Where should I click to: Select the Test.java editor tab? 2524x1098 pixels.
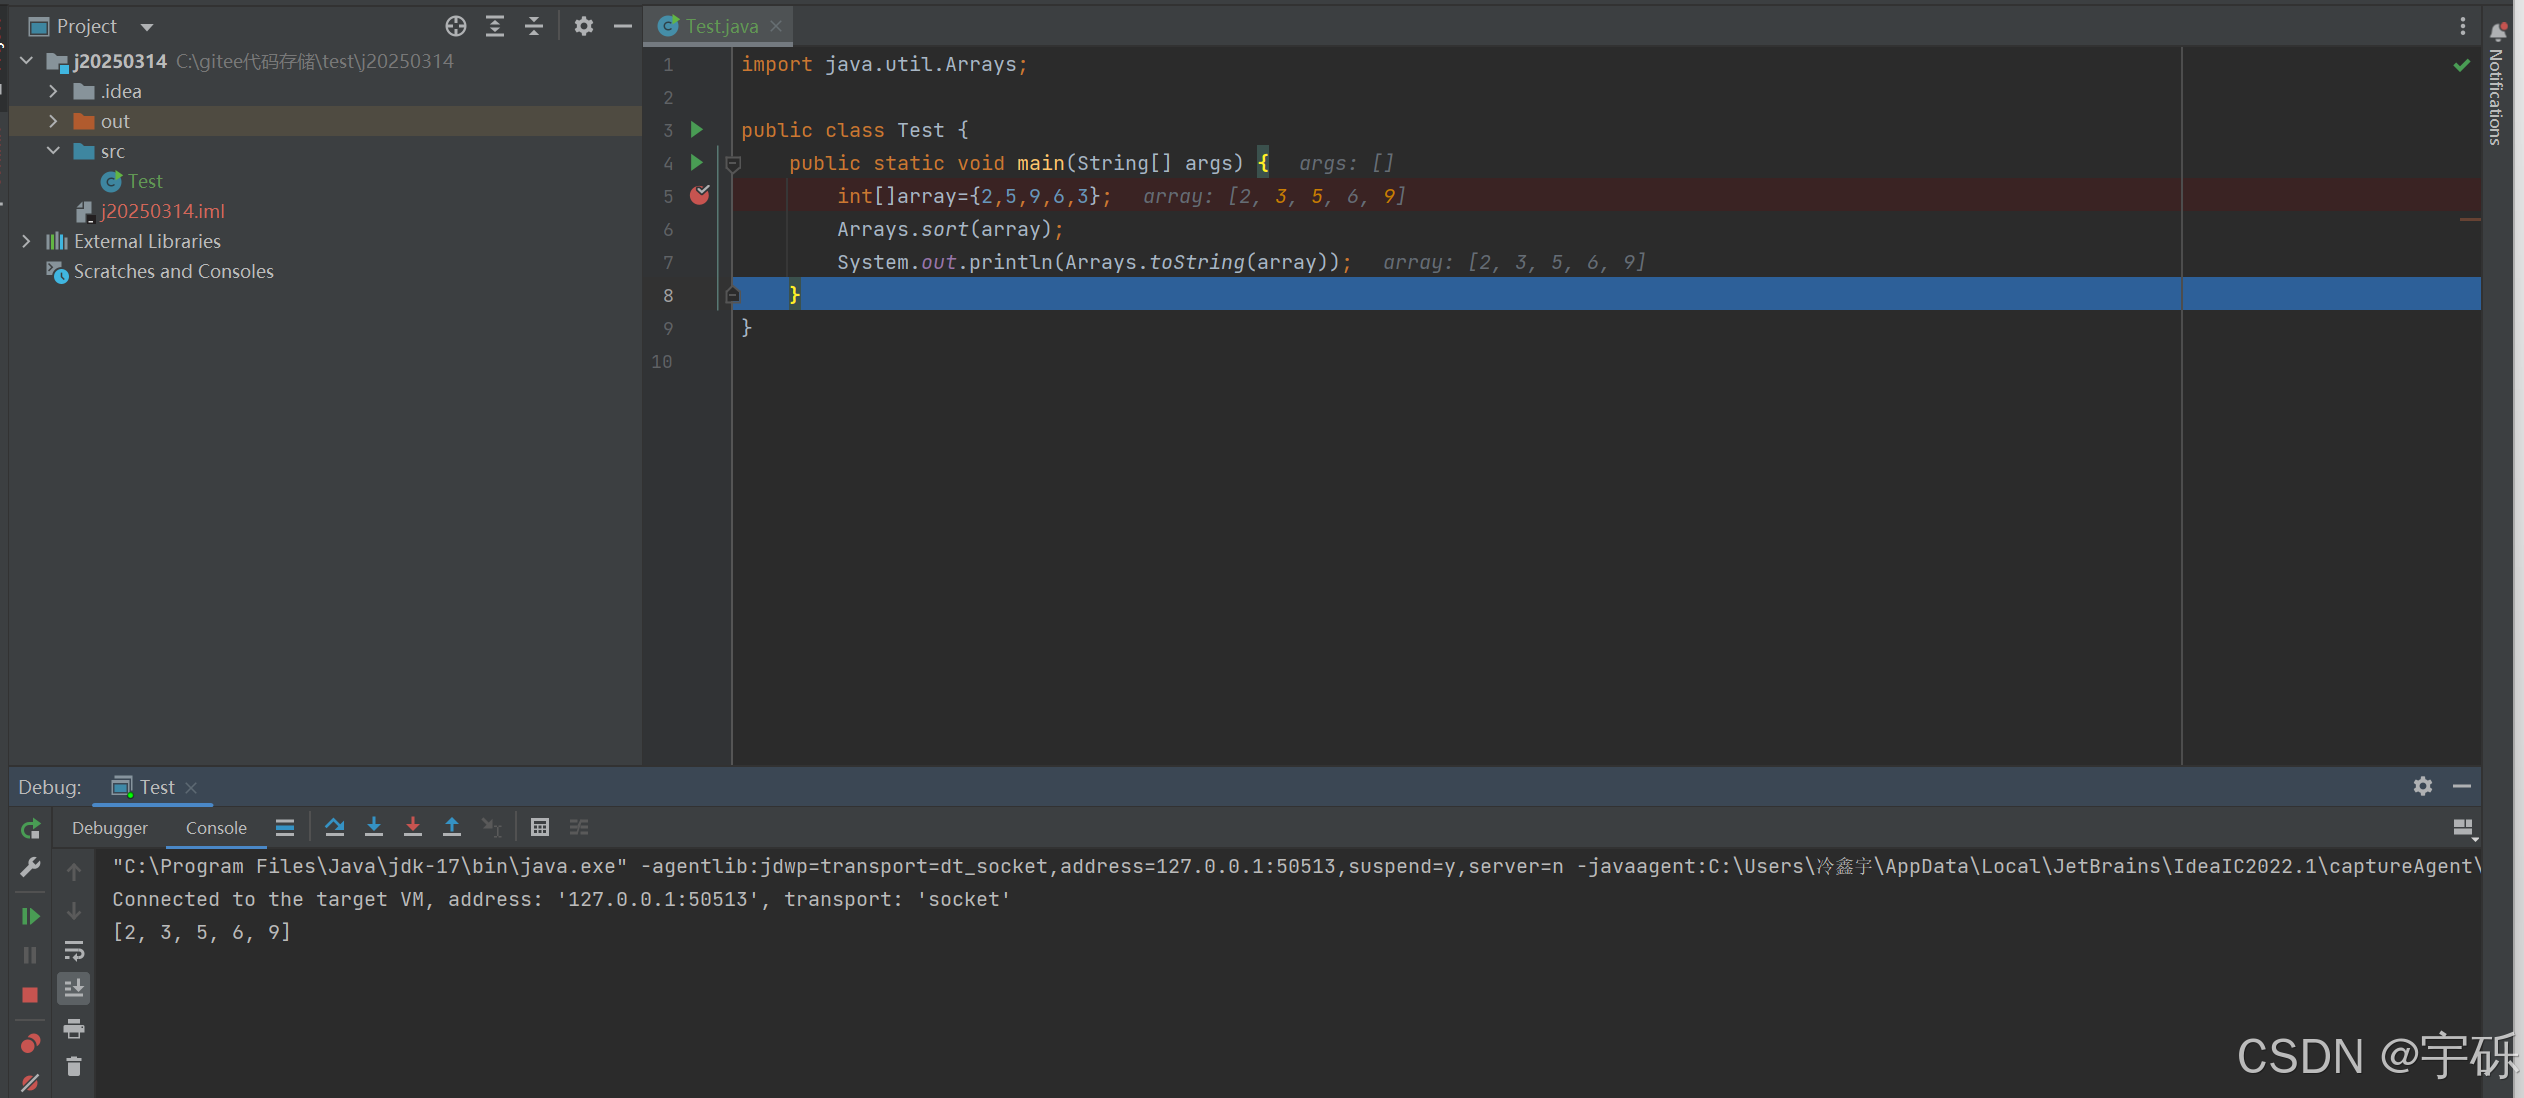coord(721,26)
